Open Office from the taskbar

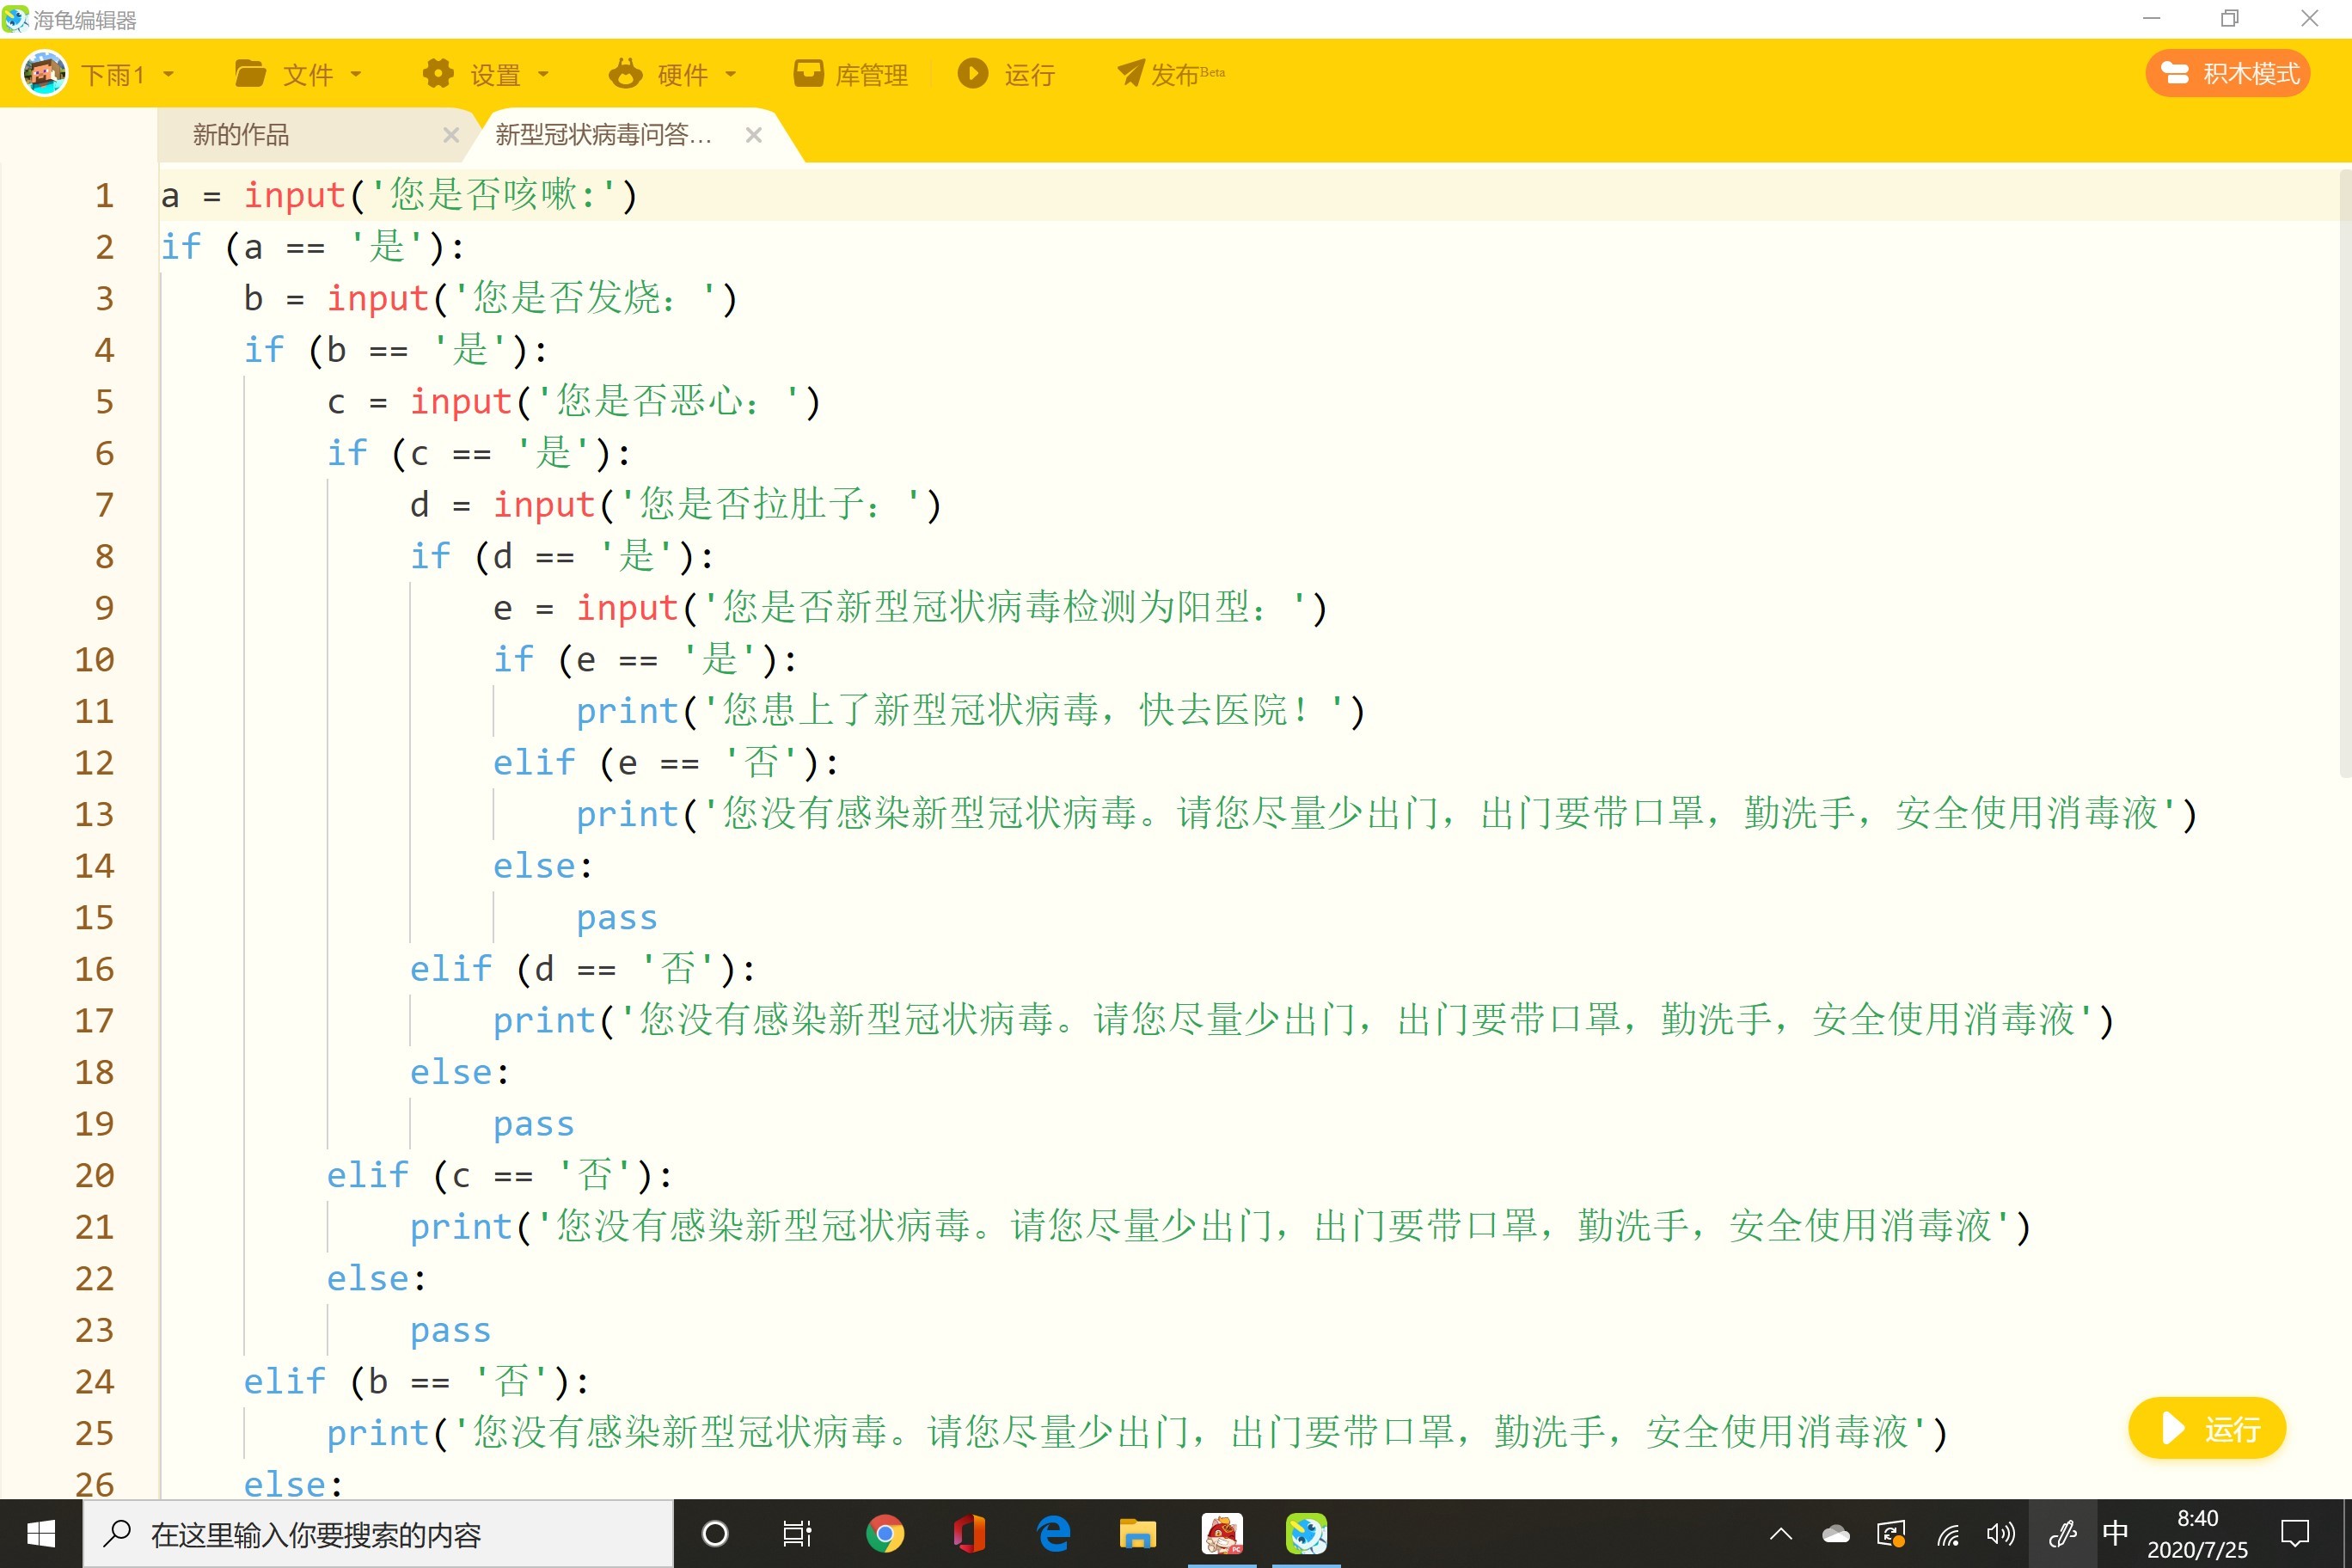(968, 1533)
